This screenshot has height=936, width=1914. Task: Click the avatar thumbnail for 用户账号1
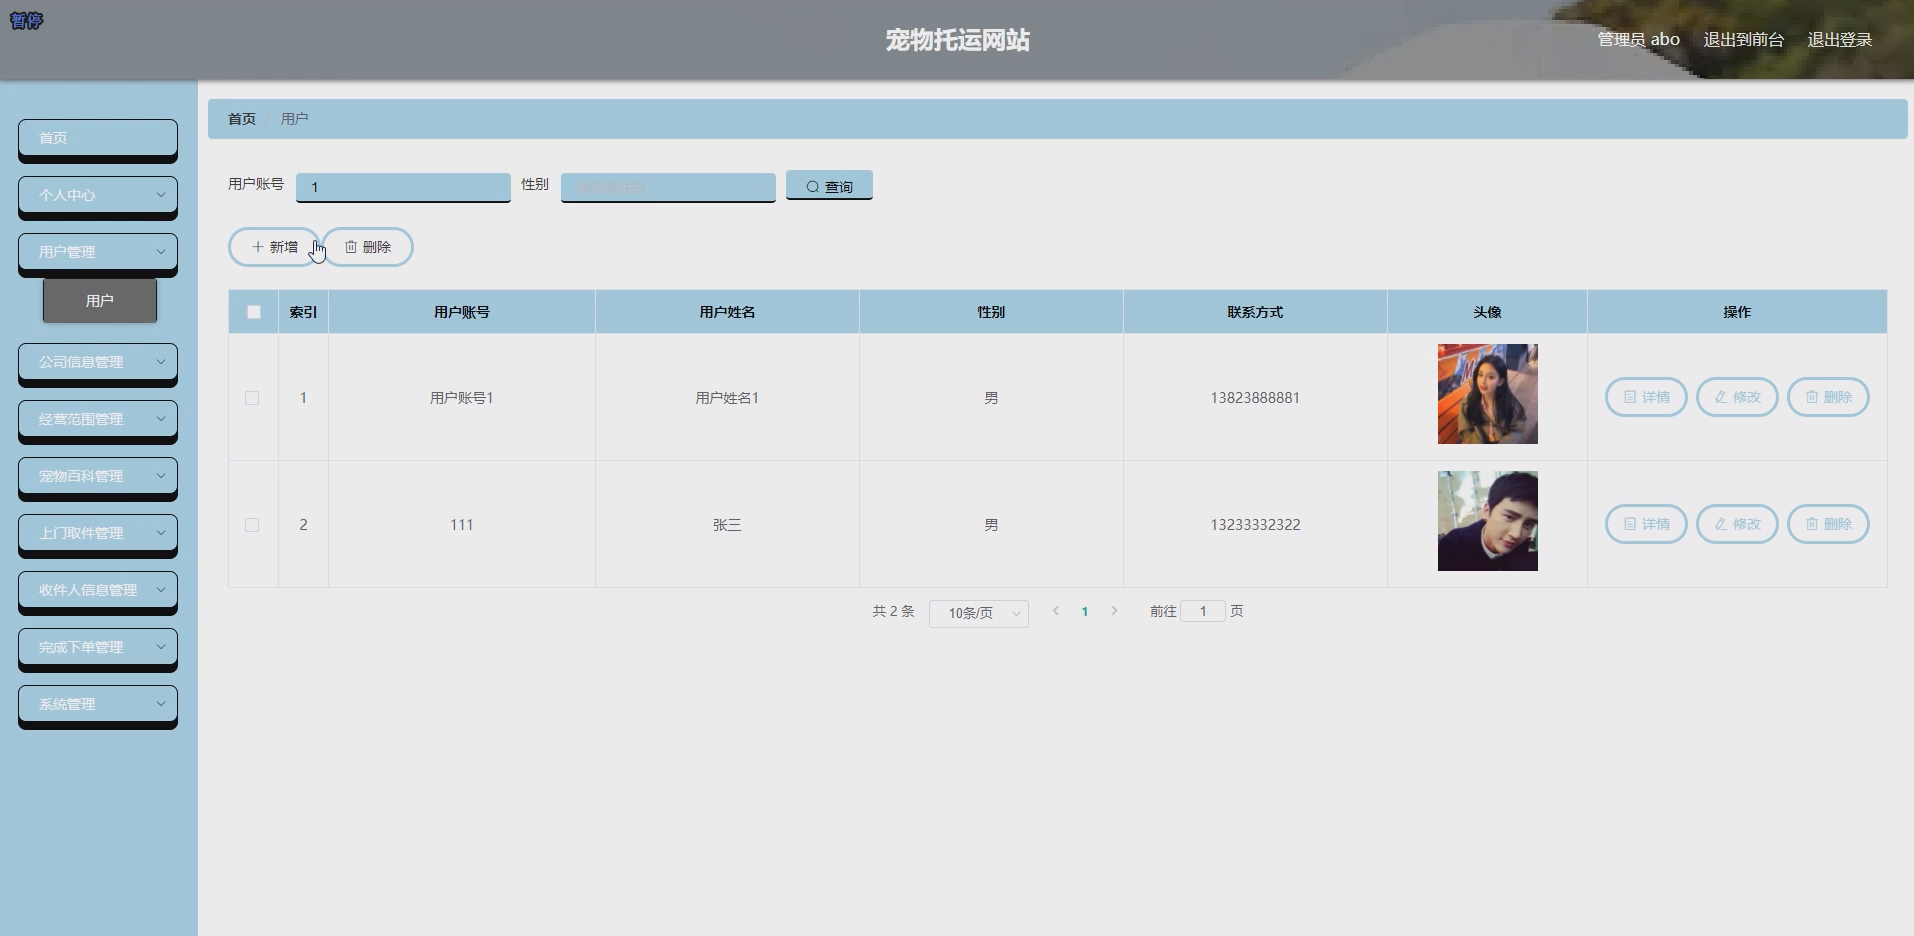pyautogui.click(x=1487, y=394)
